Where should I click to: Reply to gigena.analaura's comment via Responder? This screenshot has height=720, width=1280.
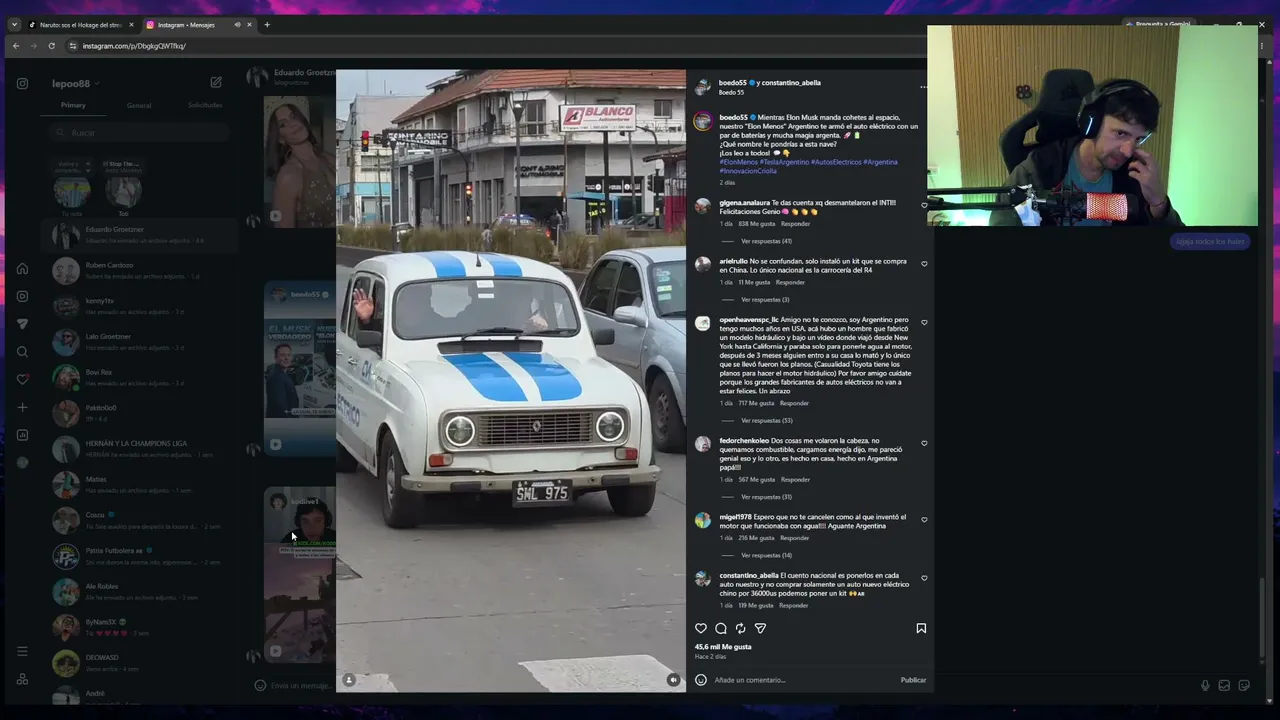coord(795,224)
